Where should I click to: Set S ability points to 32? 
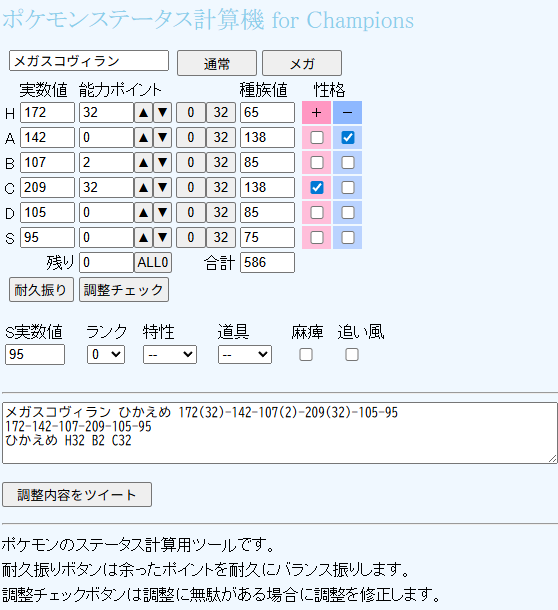[x=221, y=237]
